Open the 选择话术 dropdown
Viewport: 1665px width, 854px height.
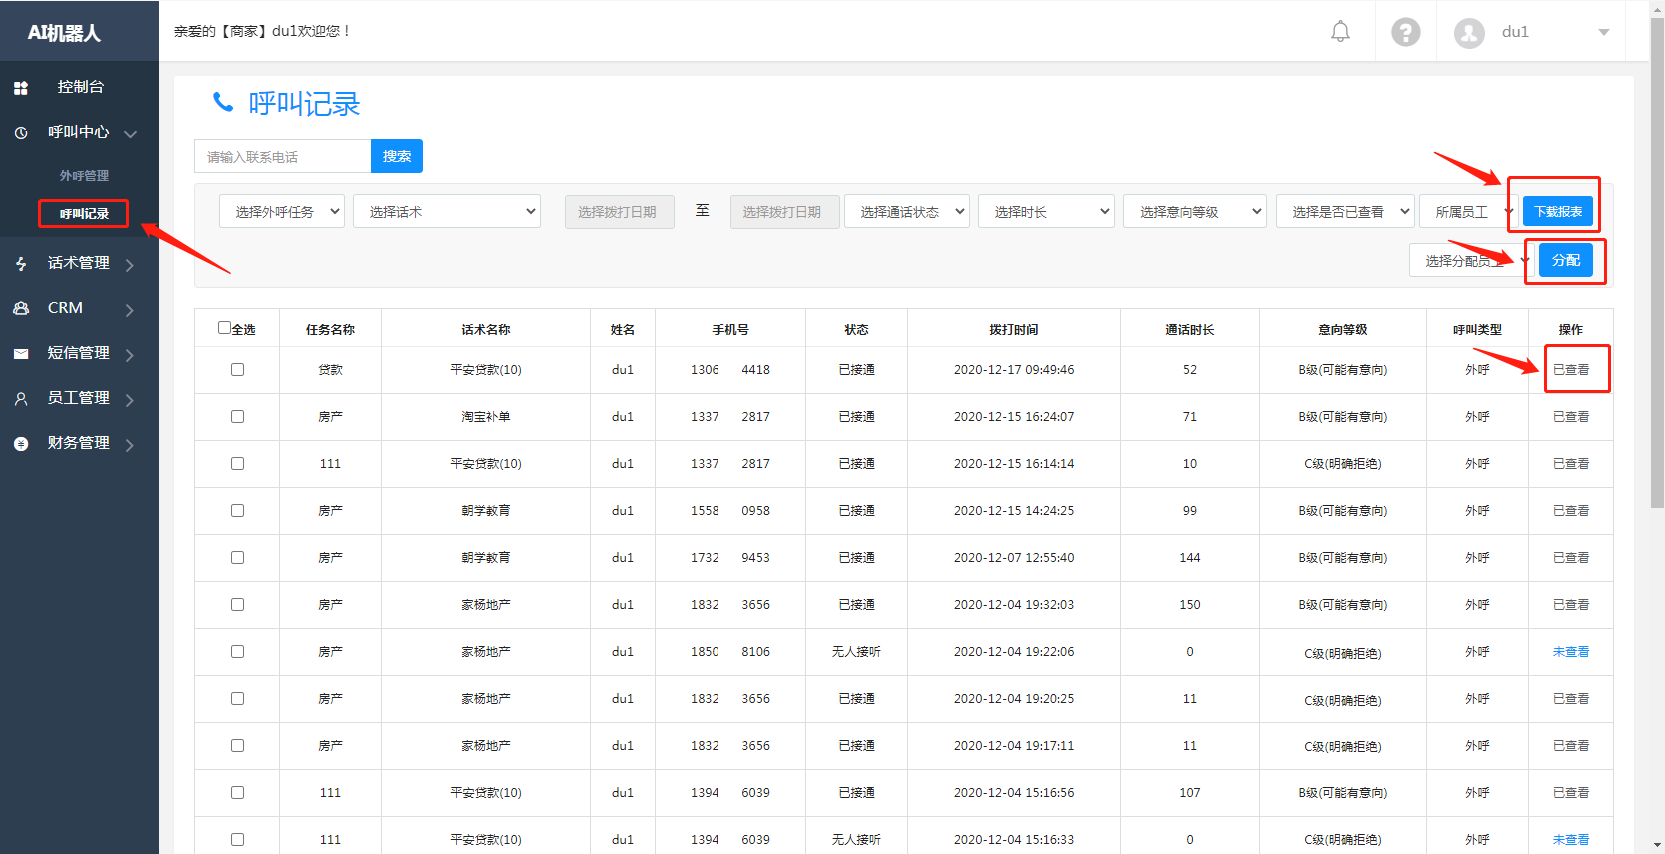(447, 211)
